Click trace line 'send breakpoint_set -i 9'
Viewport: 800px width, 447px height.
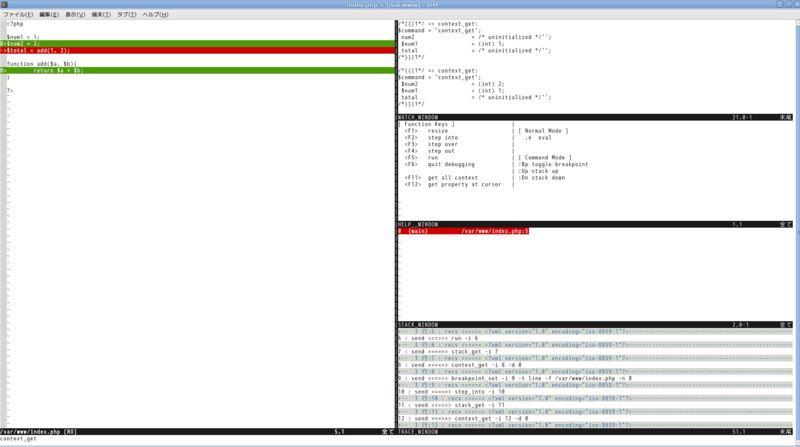click(x=515, y=378)
